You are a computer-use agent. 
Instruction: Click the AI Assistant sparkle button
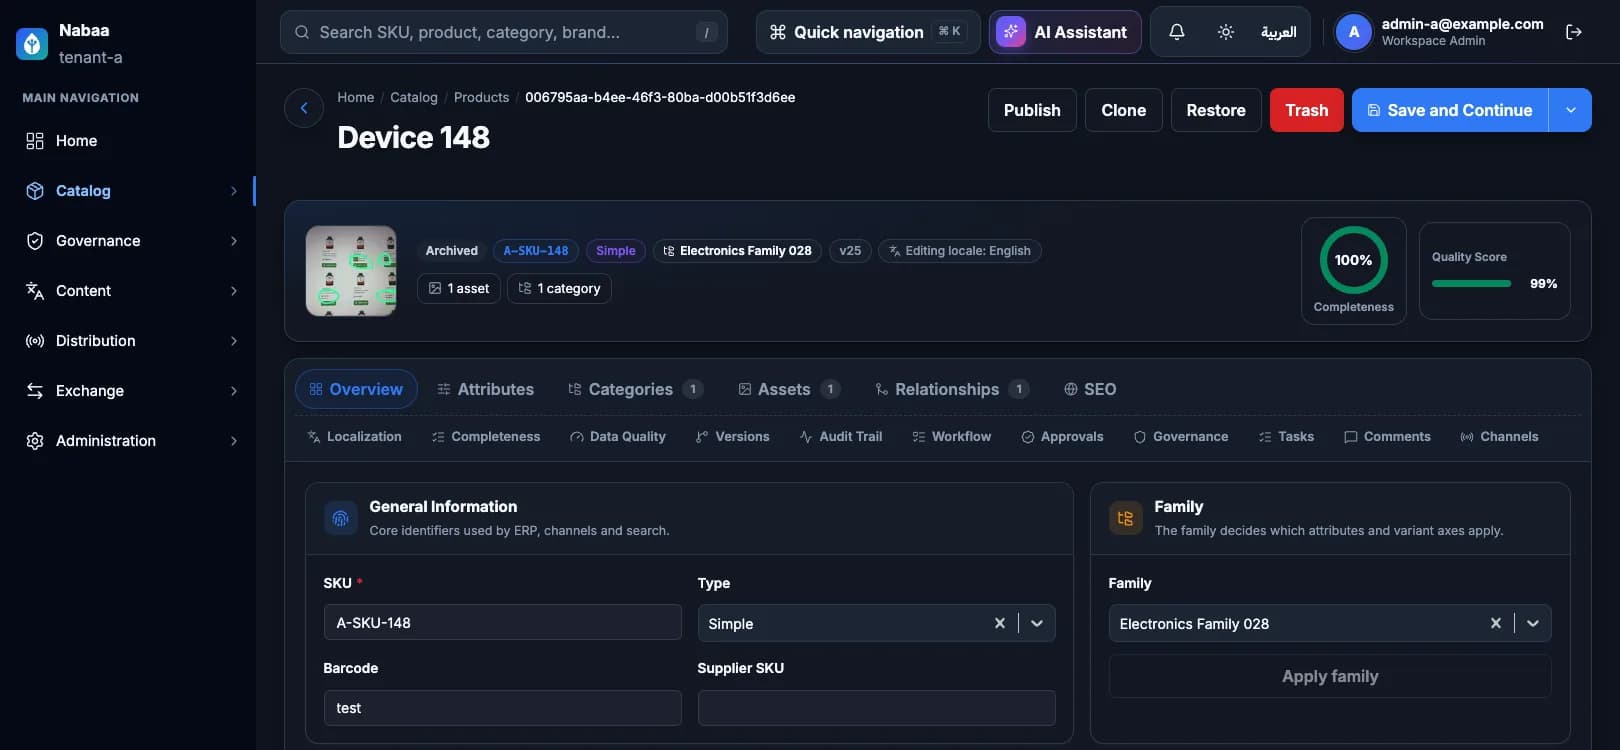click(x=1065, y=32)
